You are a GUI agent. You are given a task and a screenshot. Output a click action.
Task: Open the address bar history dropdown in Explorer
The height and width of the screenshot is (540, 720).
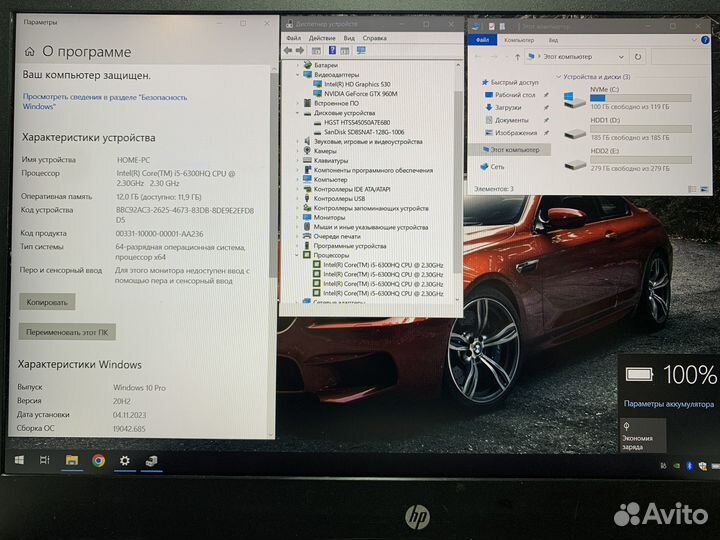621,57
